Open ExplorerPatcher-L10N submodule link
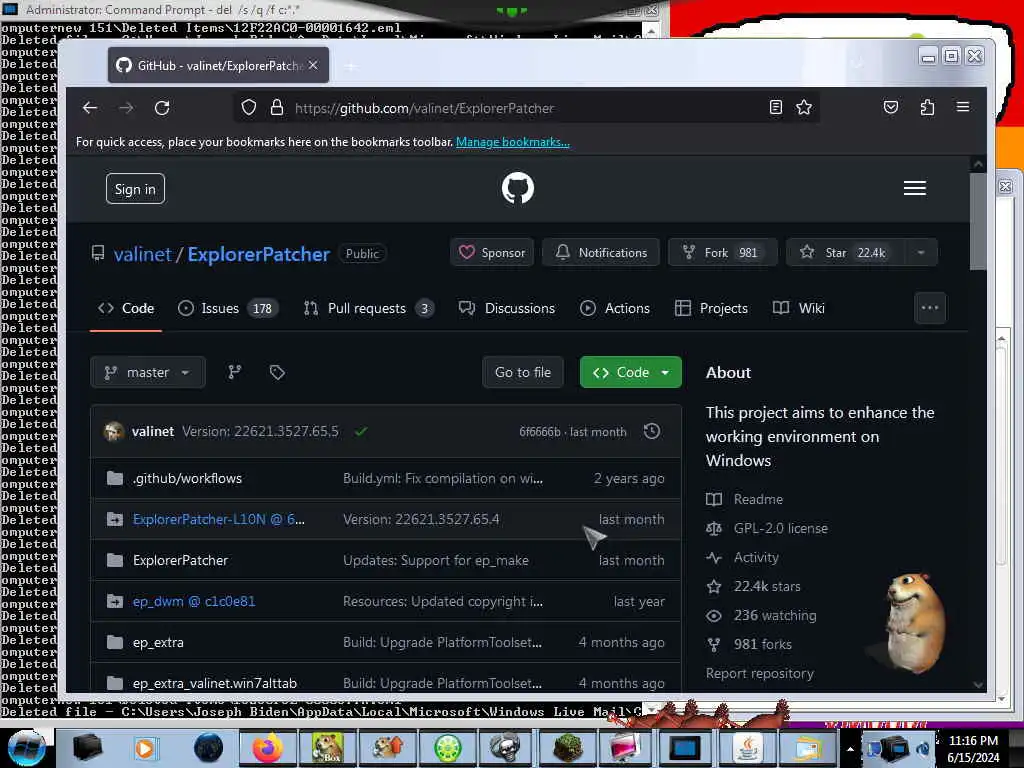Viewport: 1024px width, 768px height. click(219, 519)
